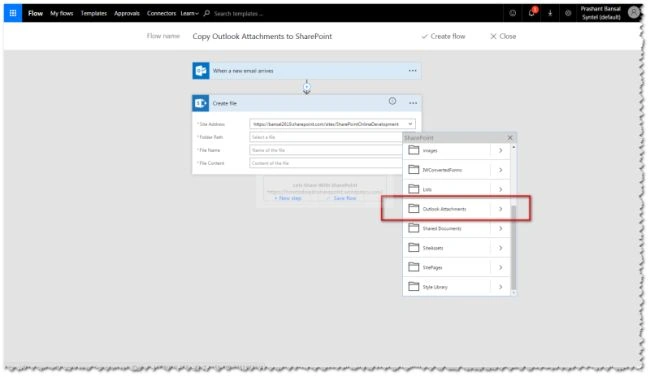This screenshot has width=650, height=377.
Task: Expand the When a new email arrives step
Action: pos(307,71)
